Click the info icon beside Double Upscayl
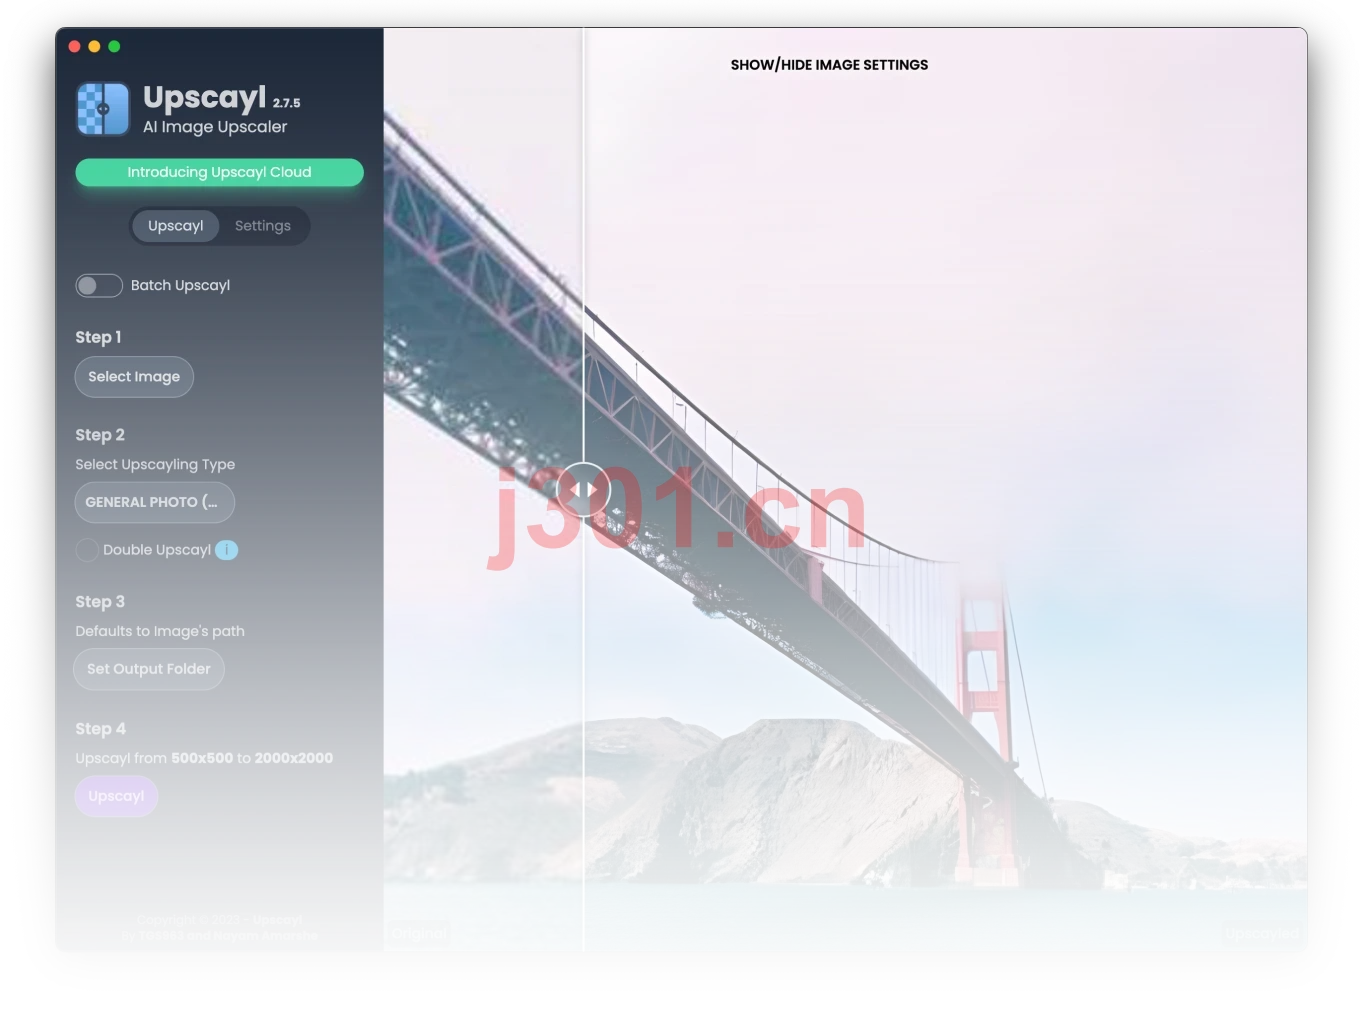This screenshot has width=1363, height=1015. point(227,550)
